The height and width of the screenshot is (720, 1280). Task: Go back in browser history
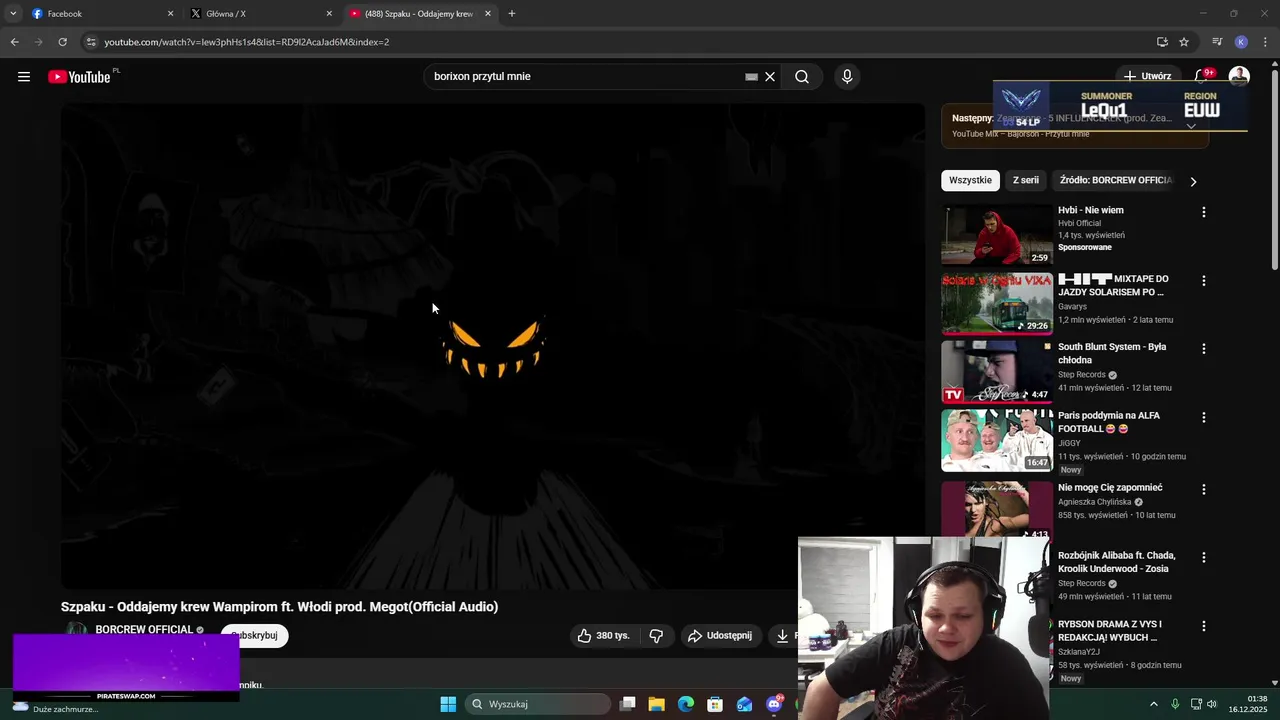point(15,42)
